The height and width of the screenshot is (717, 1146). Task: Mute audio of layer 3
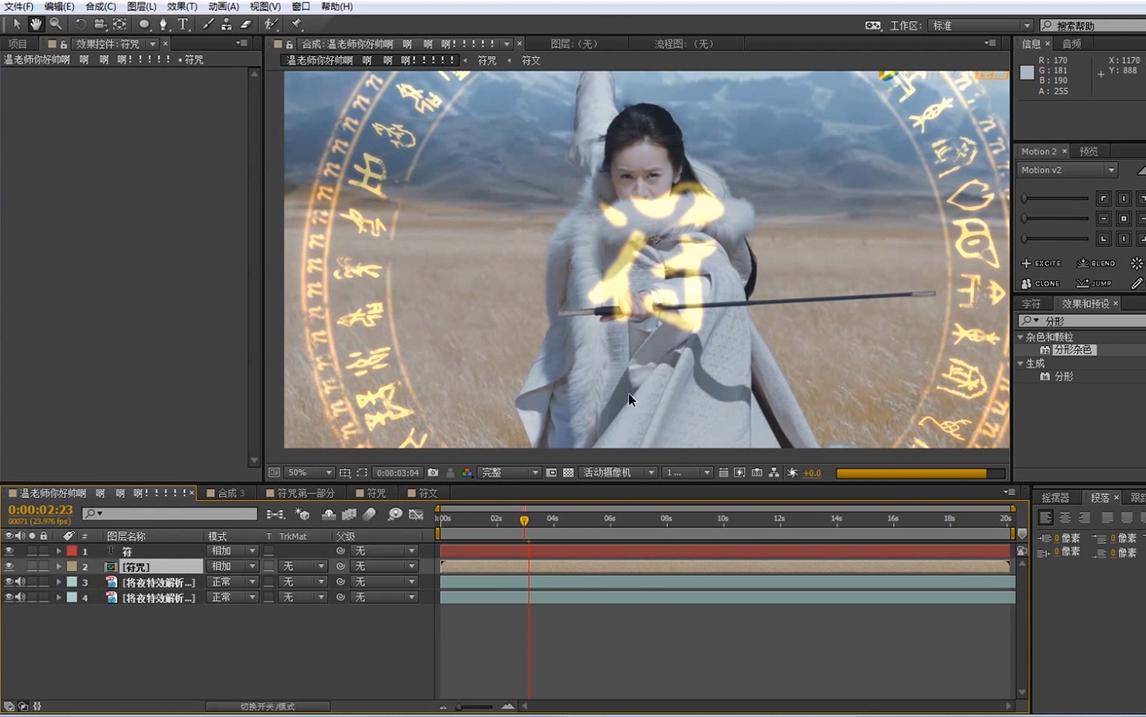coord(20,582)
